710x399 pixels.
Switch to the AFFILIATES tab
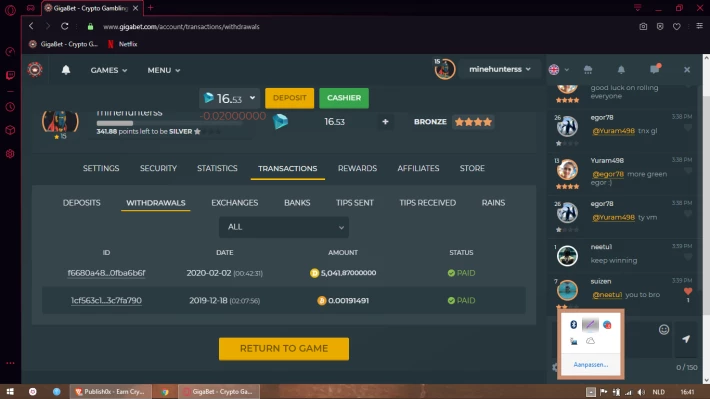(418, 168)
